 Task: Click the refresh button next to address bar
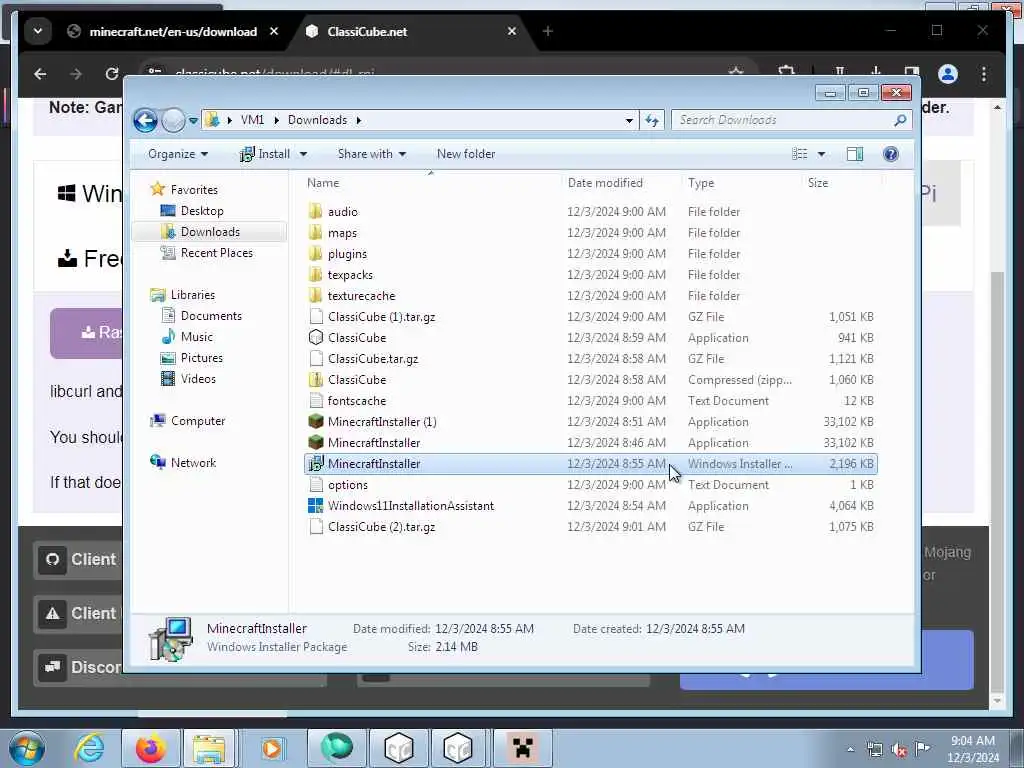(x=652, y=120)
